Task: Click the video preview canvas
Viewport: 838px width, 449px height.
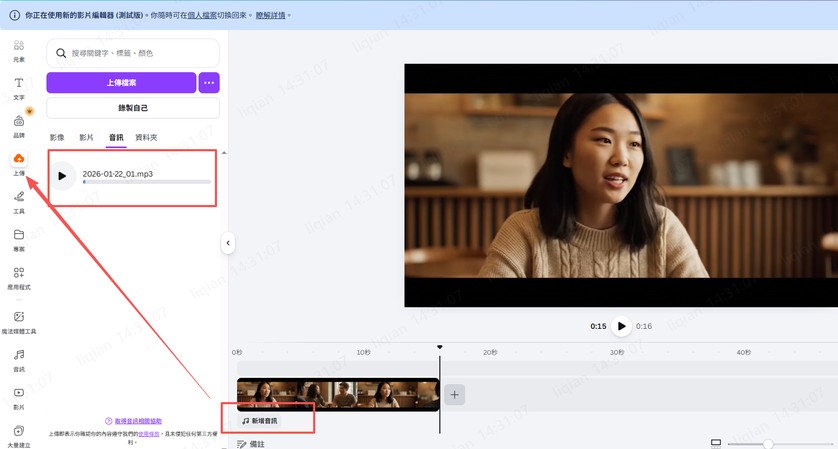Action: (621, 185)
